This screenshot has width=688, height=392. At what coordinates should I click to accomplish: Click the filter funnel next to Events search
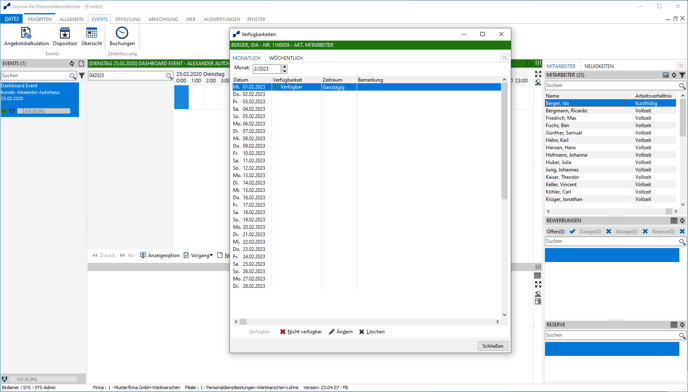(82, 76)
